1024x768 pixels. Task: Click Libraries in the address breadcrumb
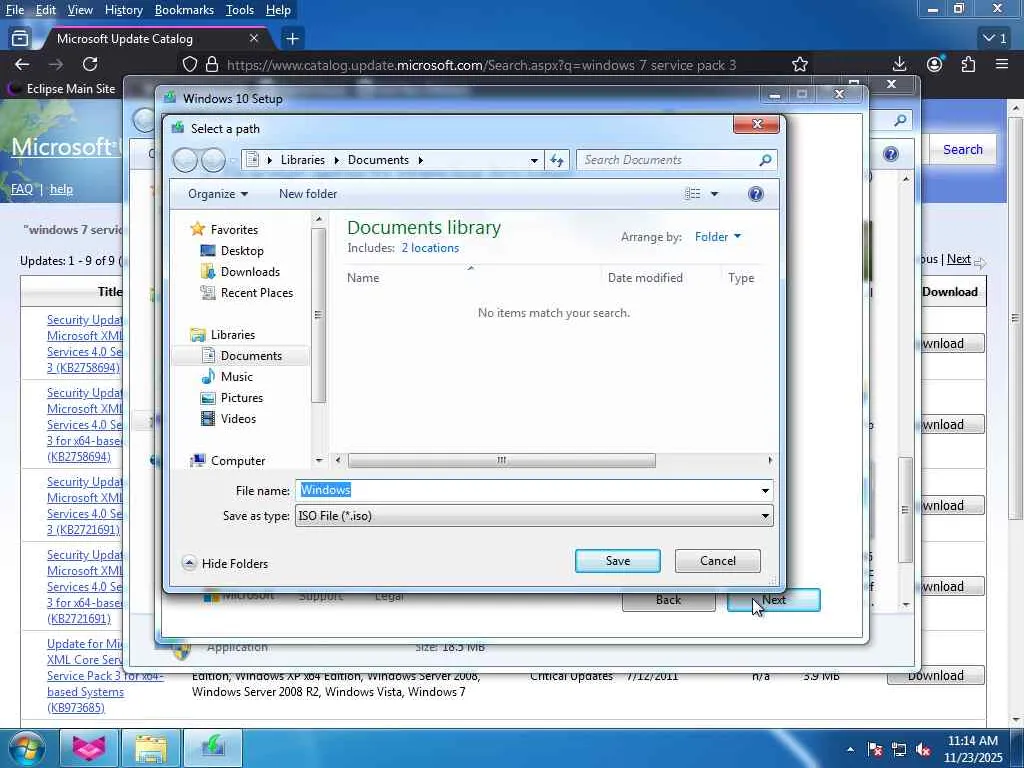tap(302, 160)
